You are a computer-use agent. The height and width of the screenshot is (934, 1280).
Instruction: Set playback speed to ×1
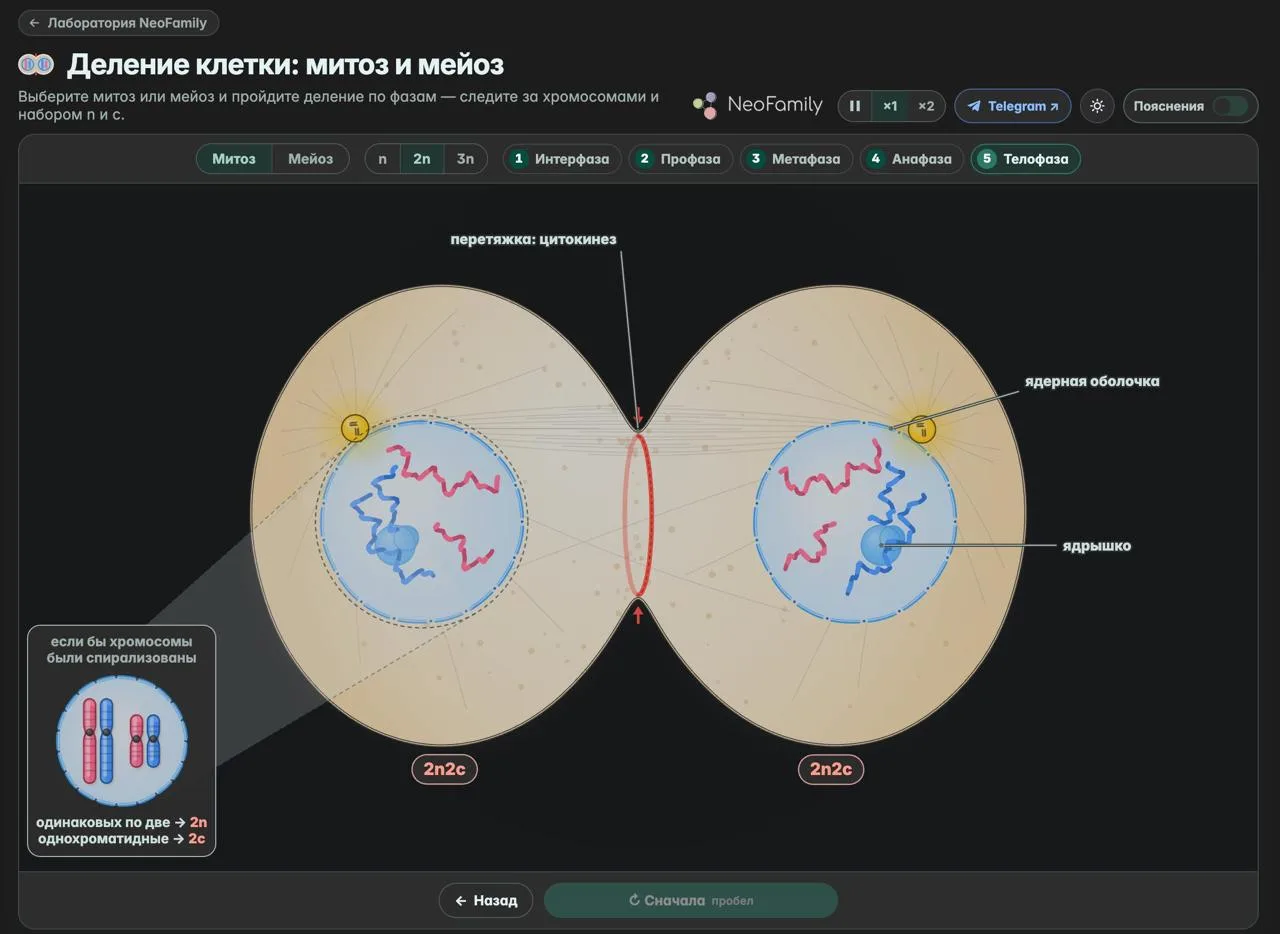(x=890, y=106)
